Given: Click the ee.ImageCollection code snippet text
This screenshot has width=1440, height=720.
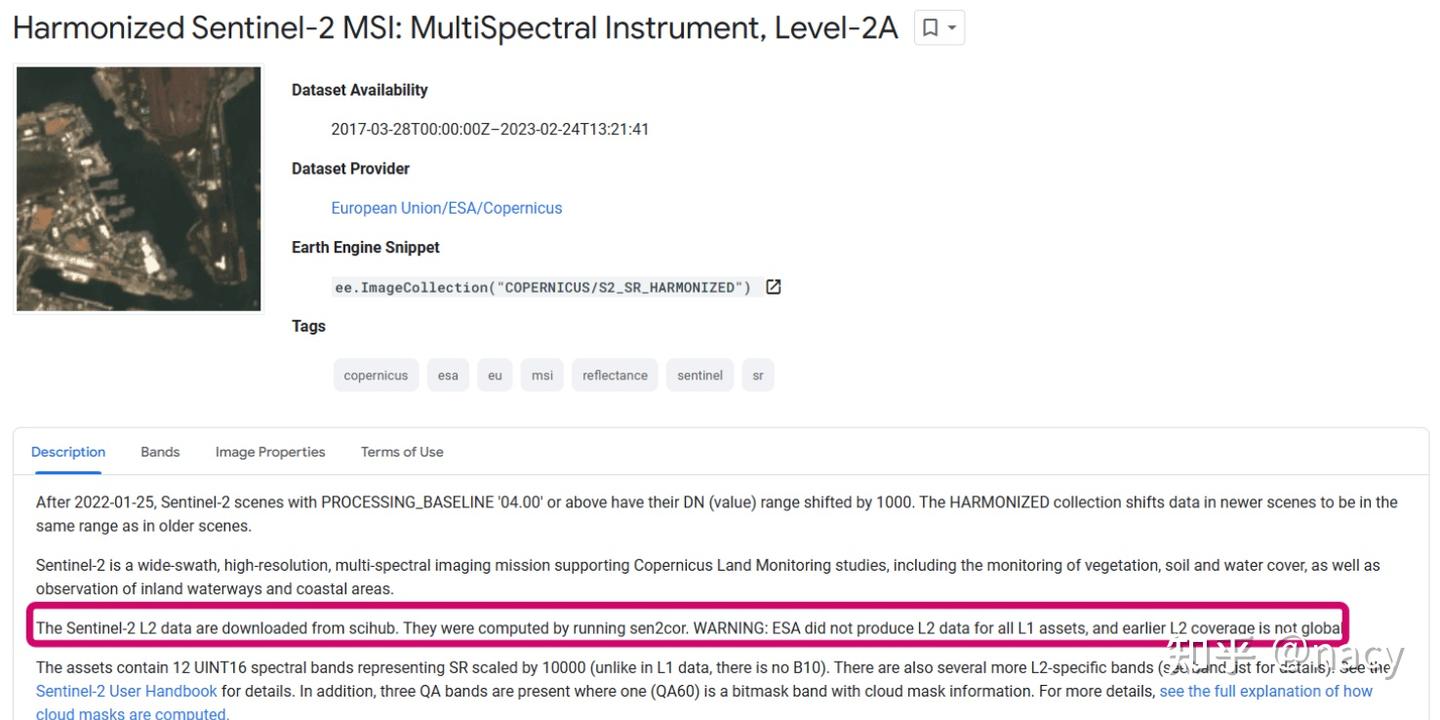Looking at the screenshot, I should point(542,288).
